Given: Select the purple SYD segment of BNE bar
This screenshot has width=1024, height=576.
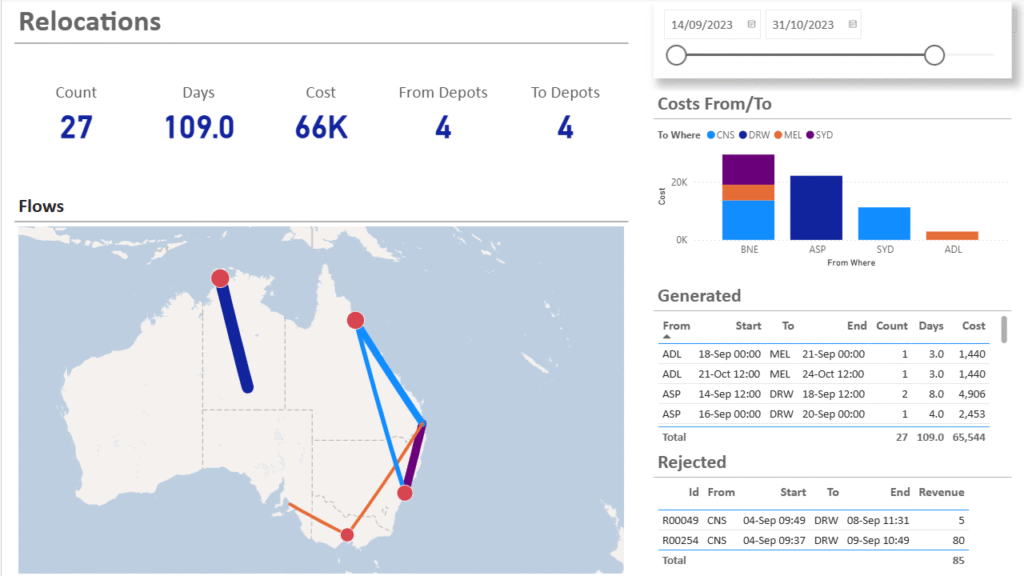Looking at the screenshot, I should tap(748, 169).
